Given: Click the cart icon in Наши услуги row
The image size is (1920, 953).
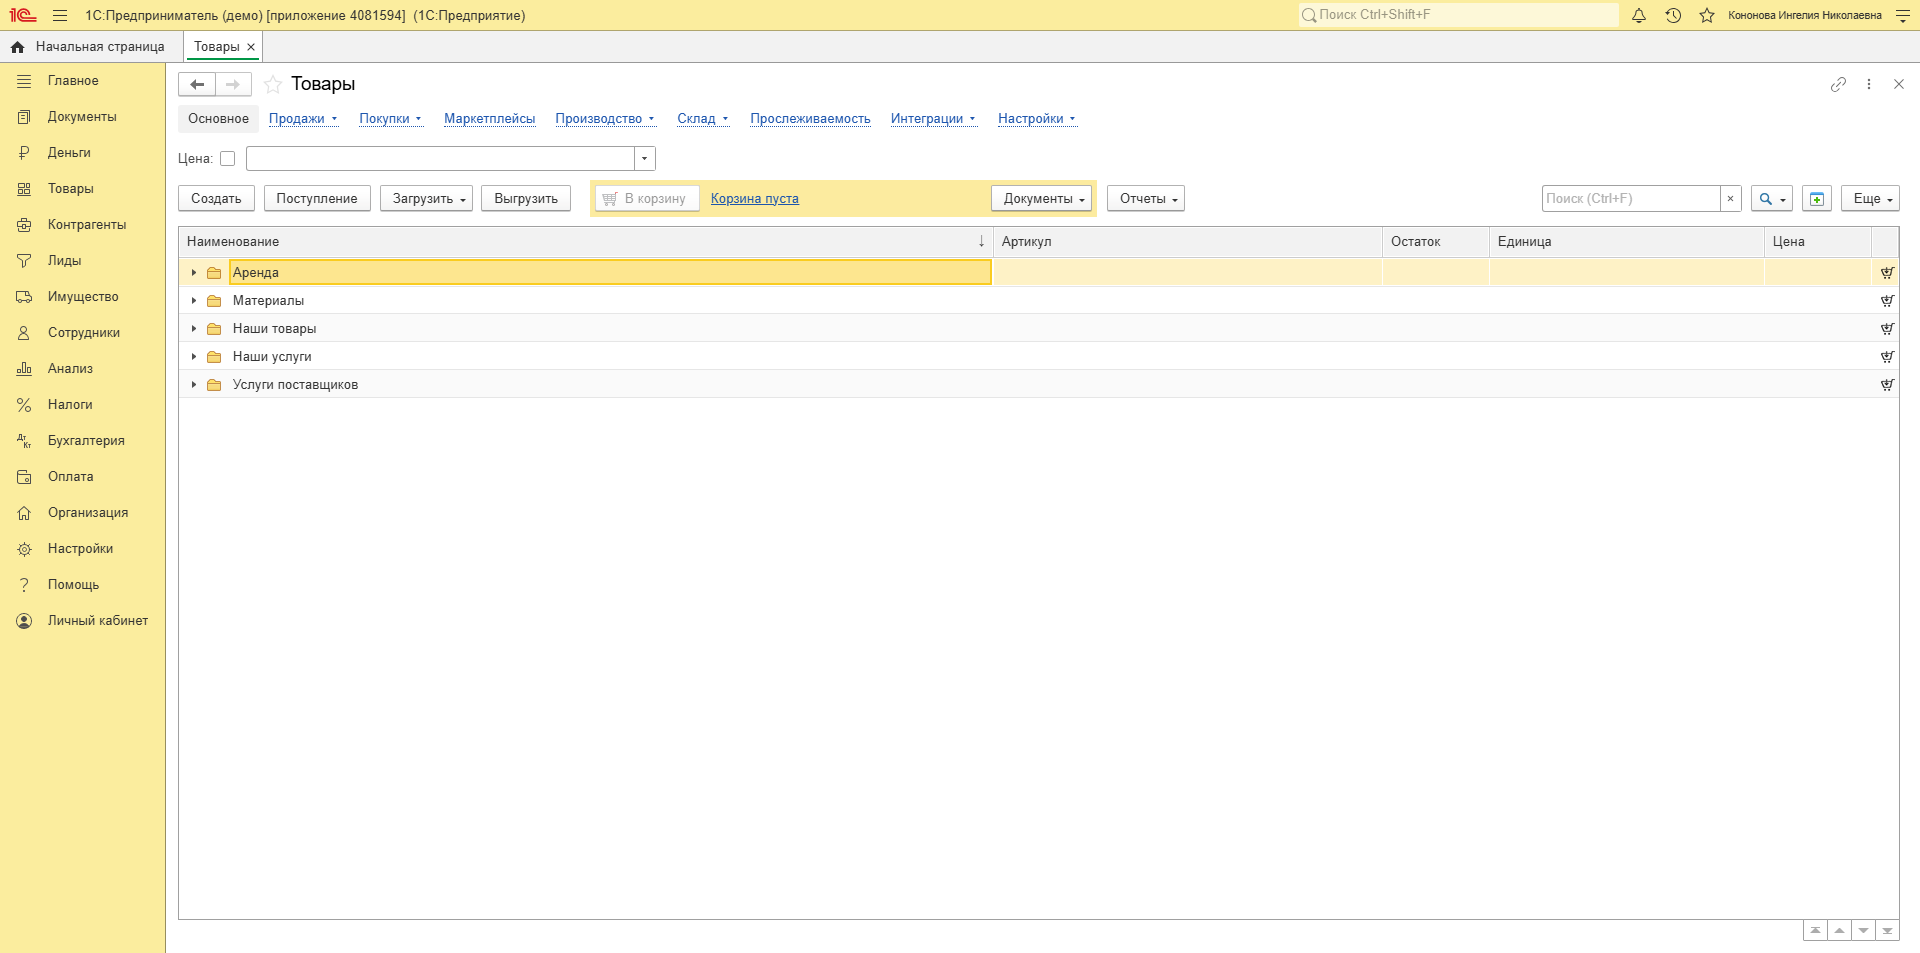Looking at the screenshot, I should coord(1887,356).
